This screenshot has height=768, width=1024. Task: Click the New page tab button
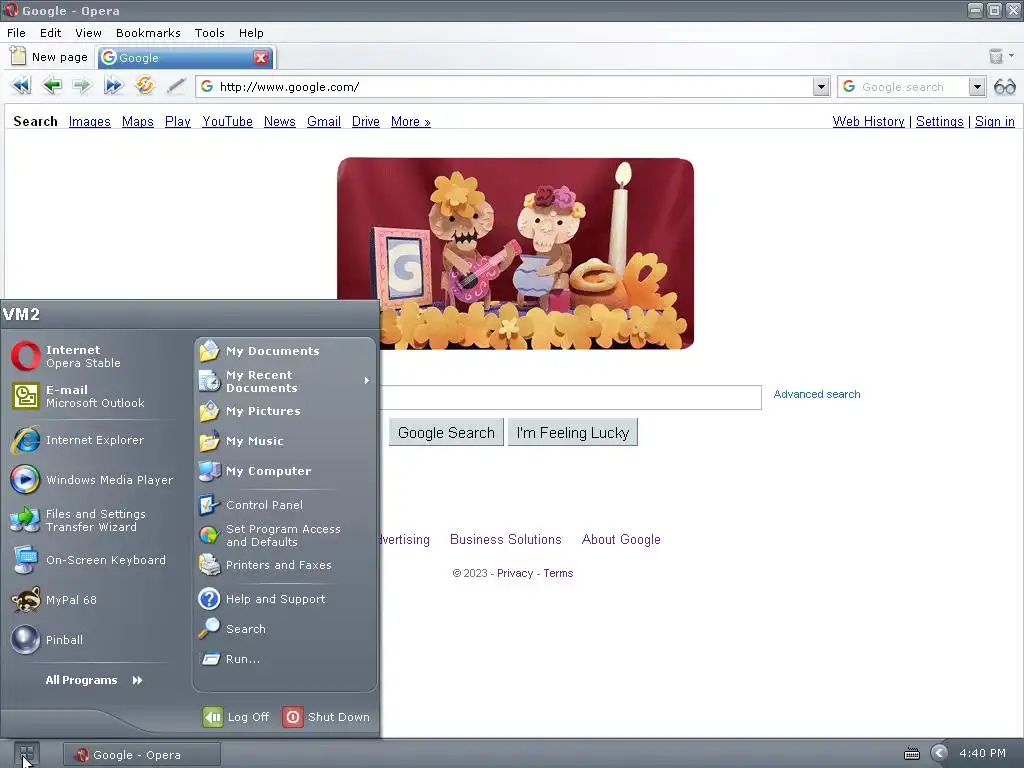(x=50, y=57)
